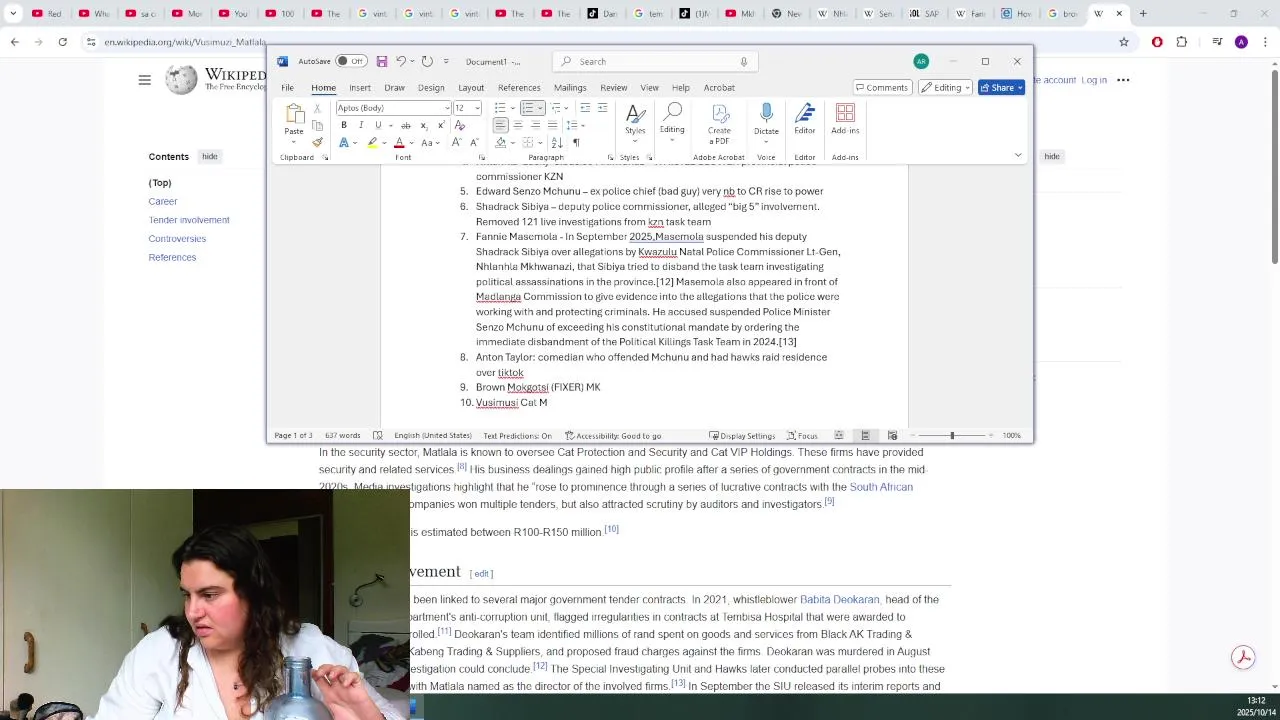
Task: Switch to the Insert tab
Action: tap(360, 87)
